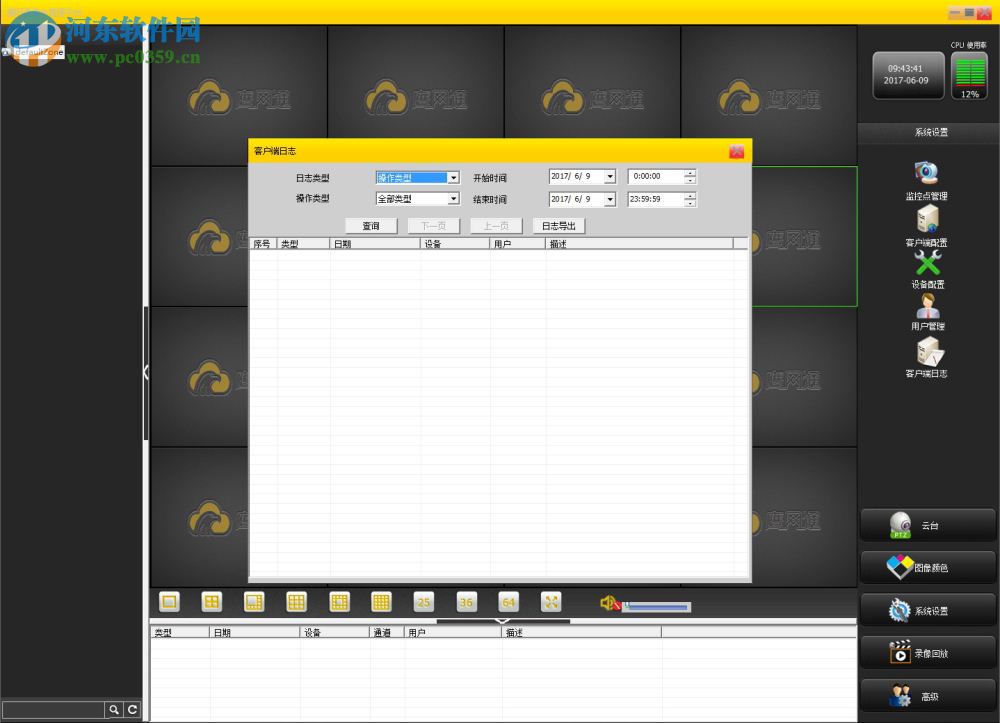Image resolution: width=1000 pixels, height=723 pixels.
Task: Click bottom panel 用户 column header
Action: coord(453,632)
